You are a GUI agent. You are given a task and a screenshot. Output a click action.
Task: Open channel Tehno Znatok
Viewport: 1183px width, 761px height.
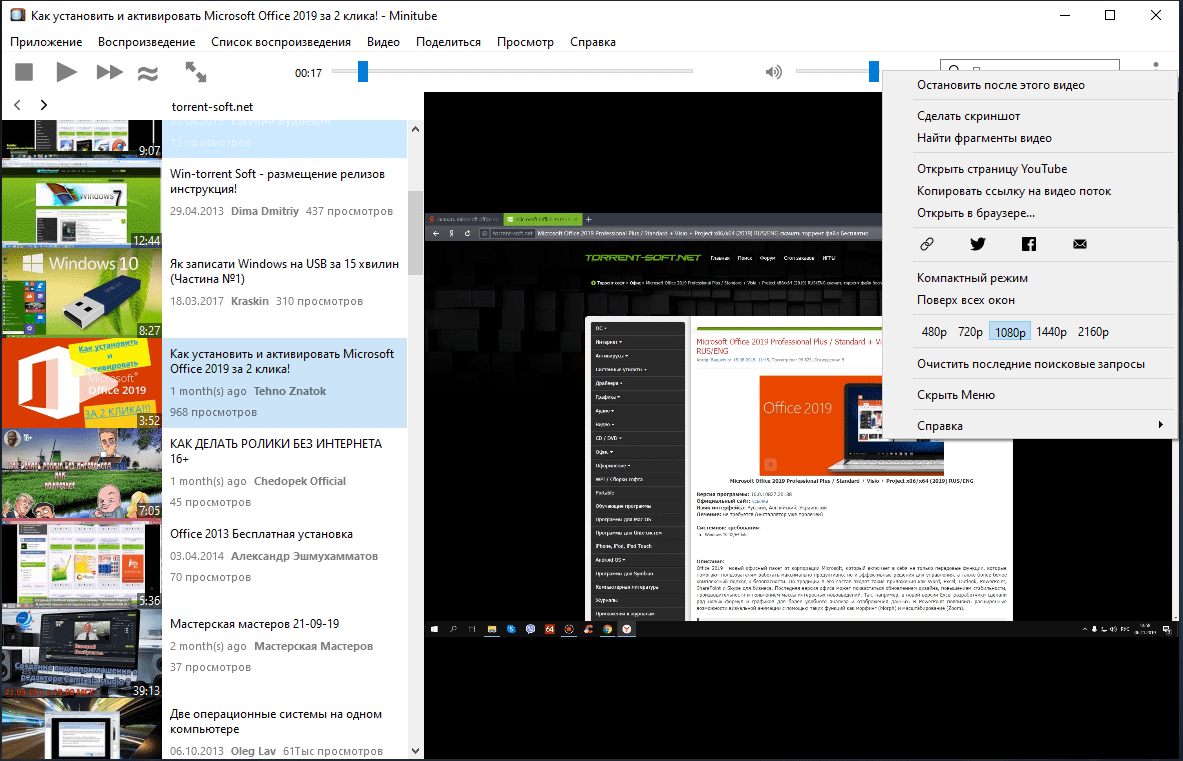click(290, 391)
